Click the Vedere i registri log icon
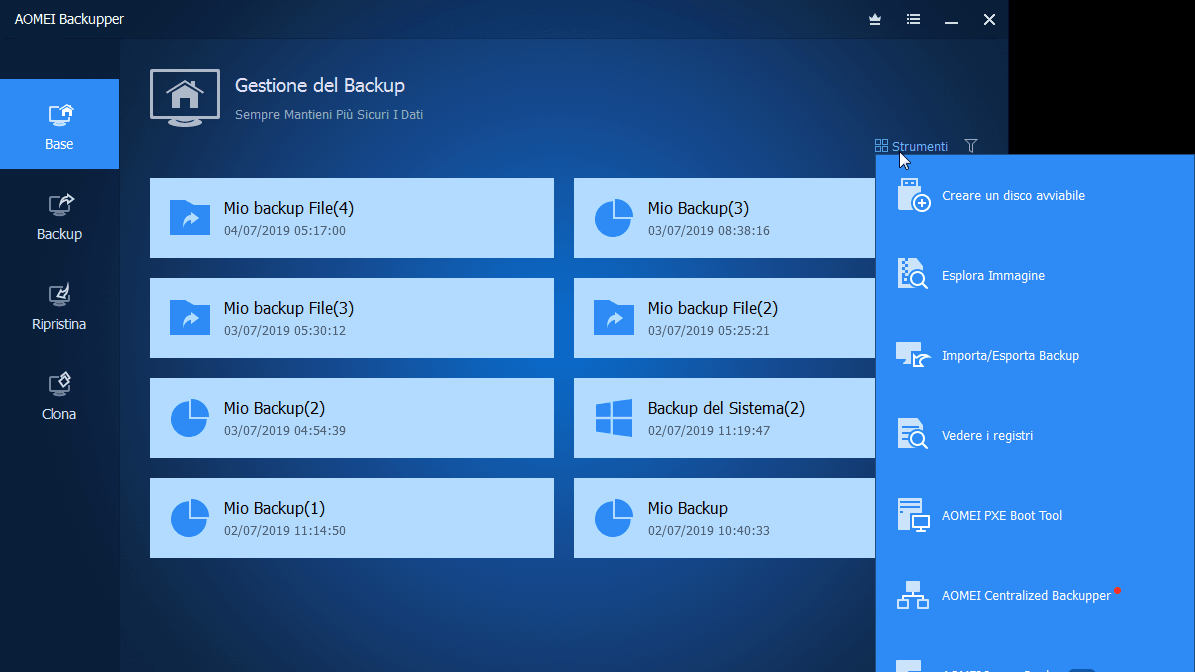 pos(913,436)
